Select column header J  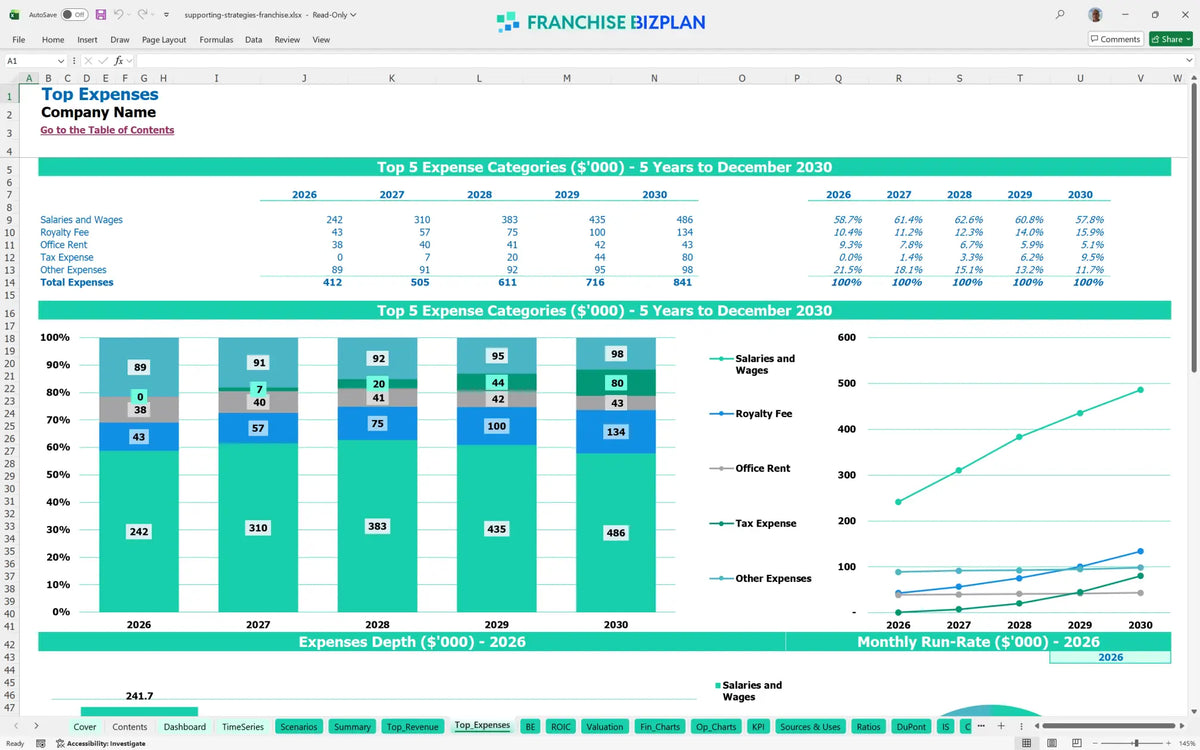[x=304, y=78]
